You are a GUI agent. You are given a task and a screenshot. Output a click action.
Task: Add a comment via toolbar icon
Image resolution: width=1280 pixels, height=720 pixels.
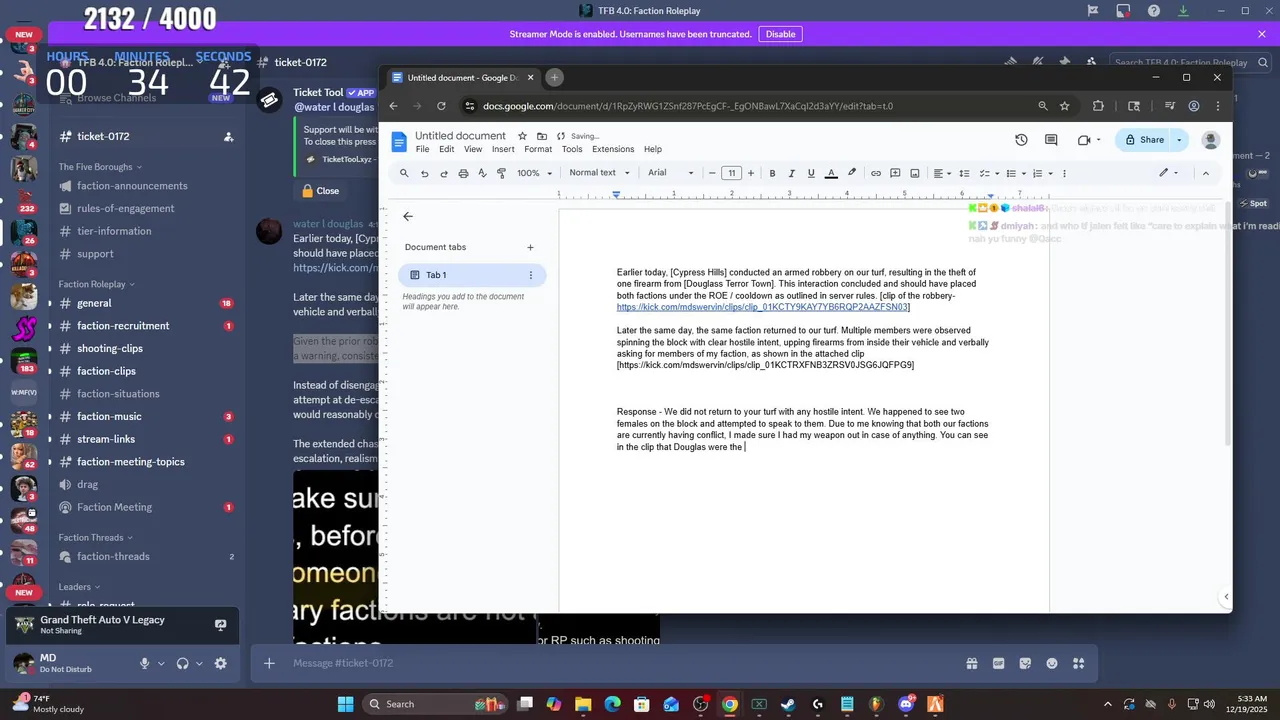[x=895, y=173]
